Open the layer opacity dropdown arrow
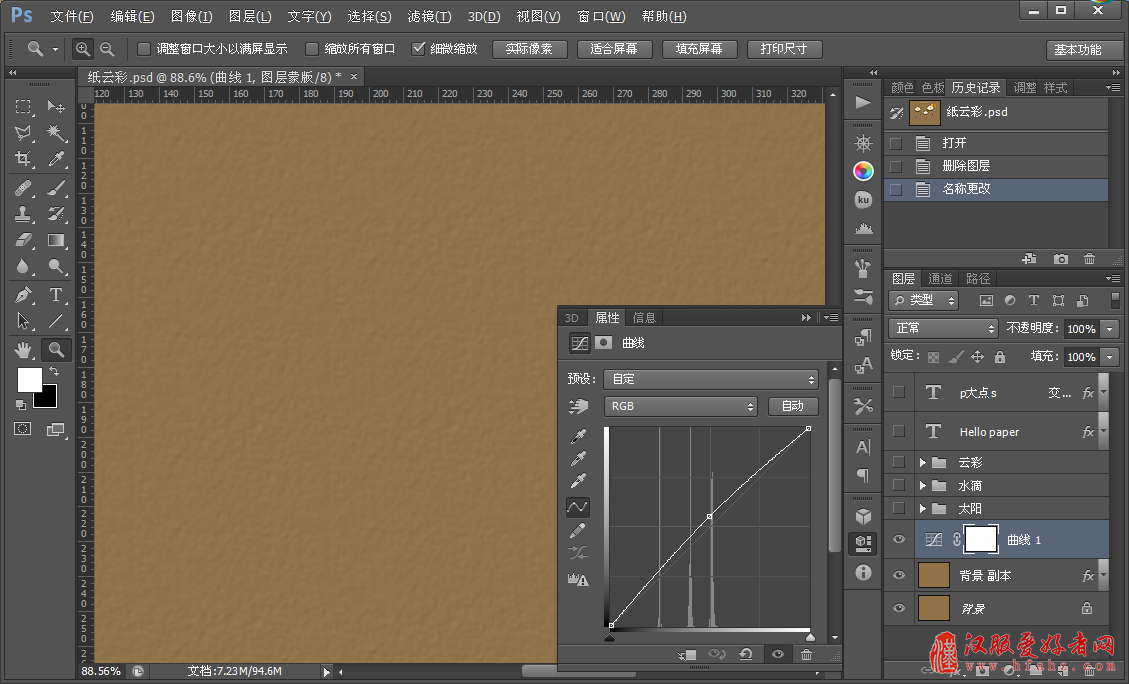This screenshot has height=684, width=1129. point(1110,328)
